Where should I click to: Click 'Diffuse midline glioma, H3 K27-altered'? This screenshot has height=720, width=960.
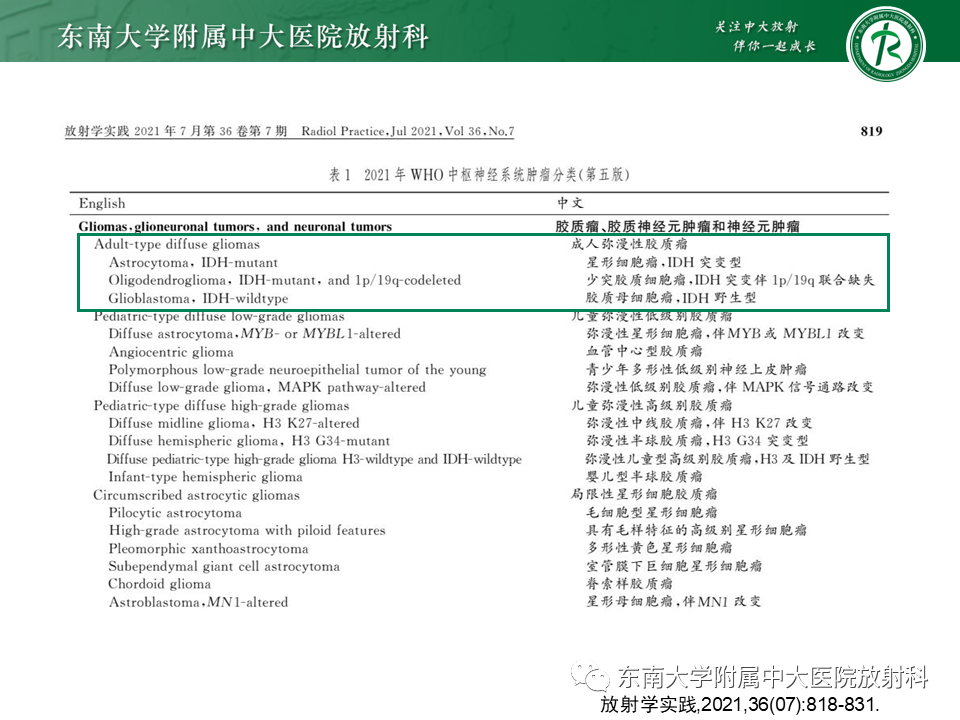click(x=234, y=423)
